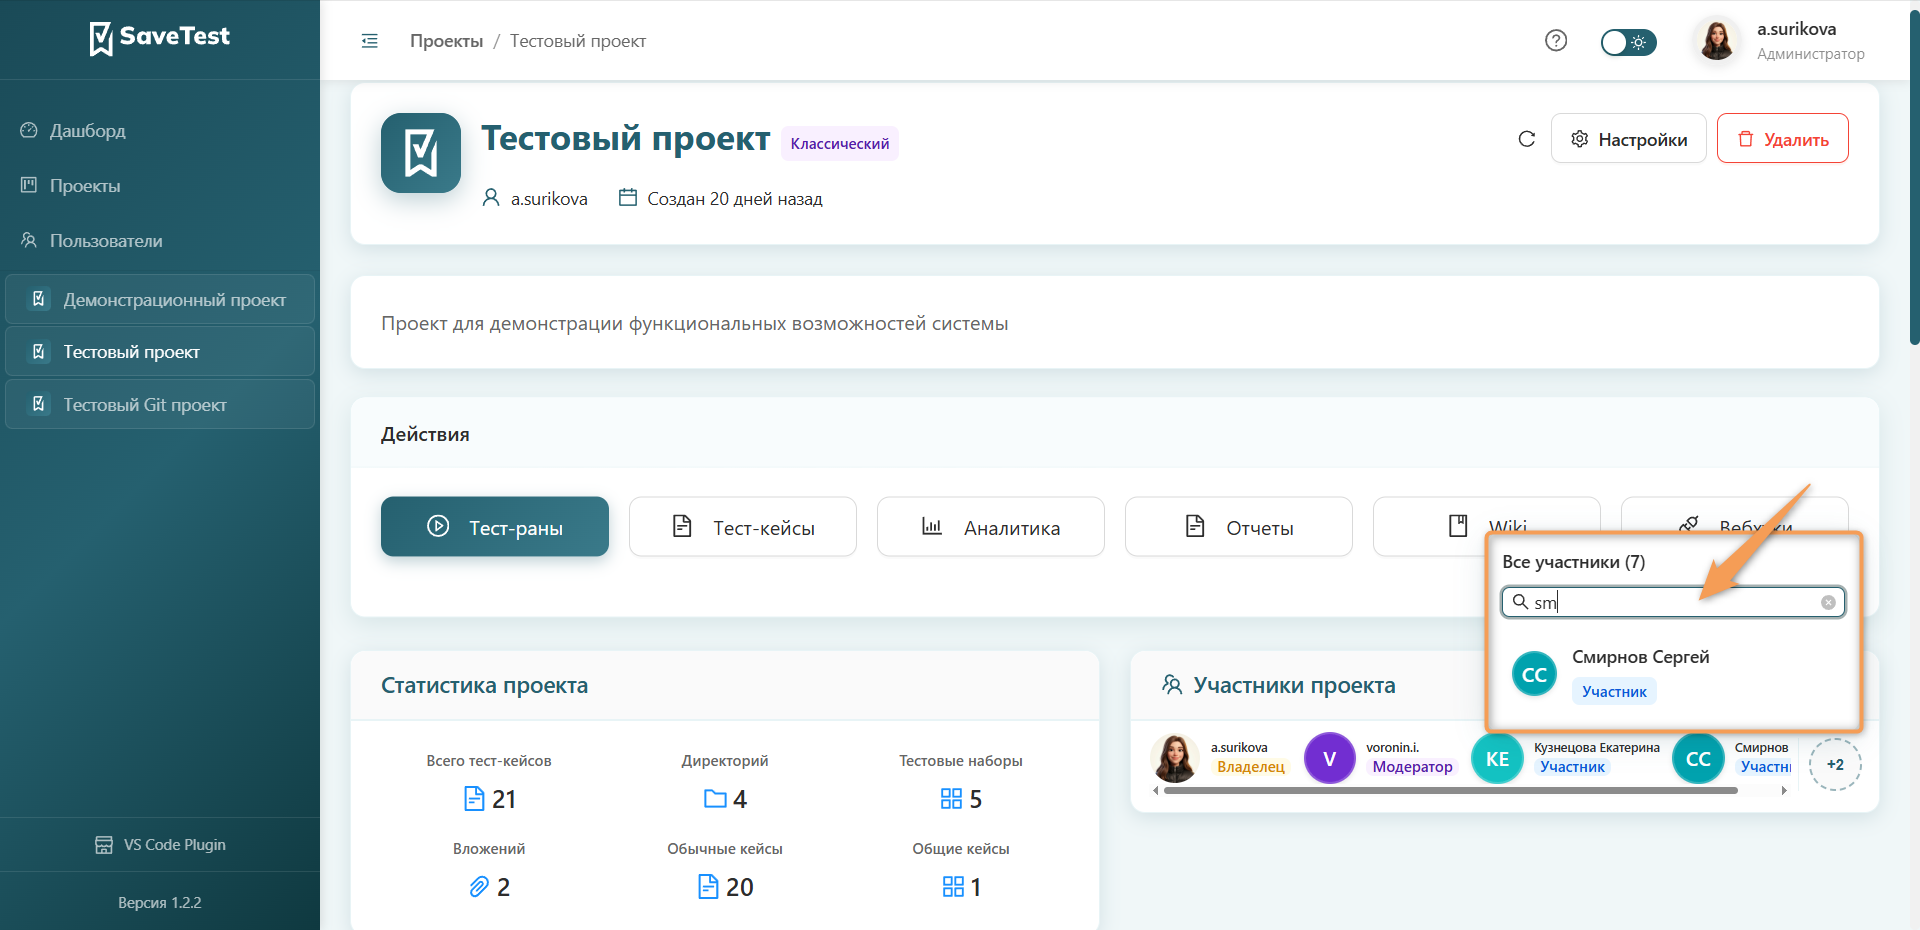Open the VS Code Plugin link
The image size is (1920, 930).
[x=160, y=845]
